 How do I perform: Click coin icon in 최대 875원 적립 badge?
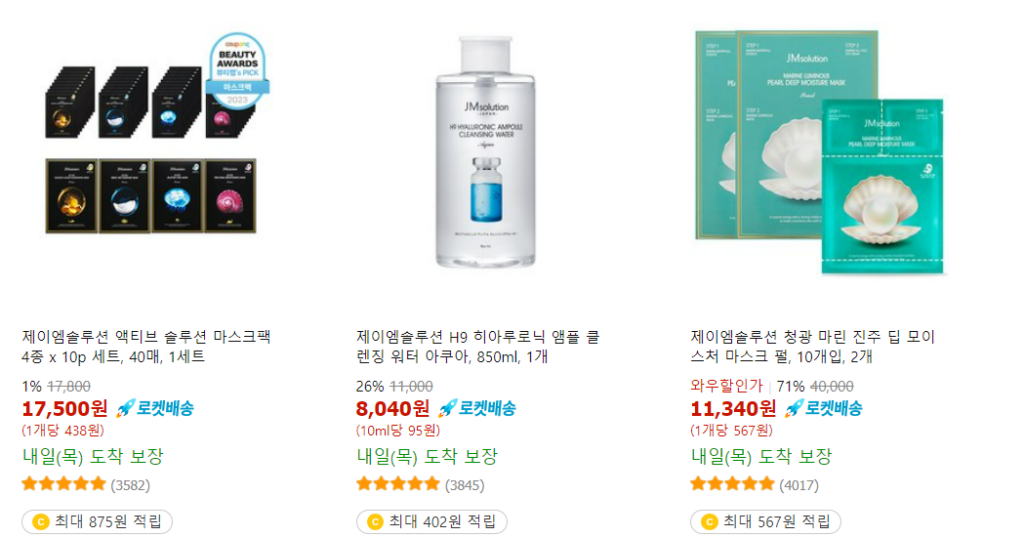tap(40, 522)
